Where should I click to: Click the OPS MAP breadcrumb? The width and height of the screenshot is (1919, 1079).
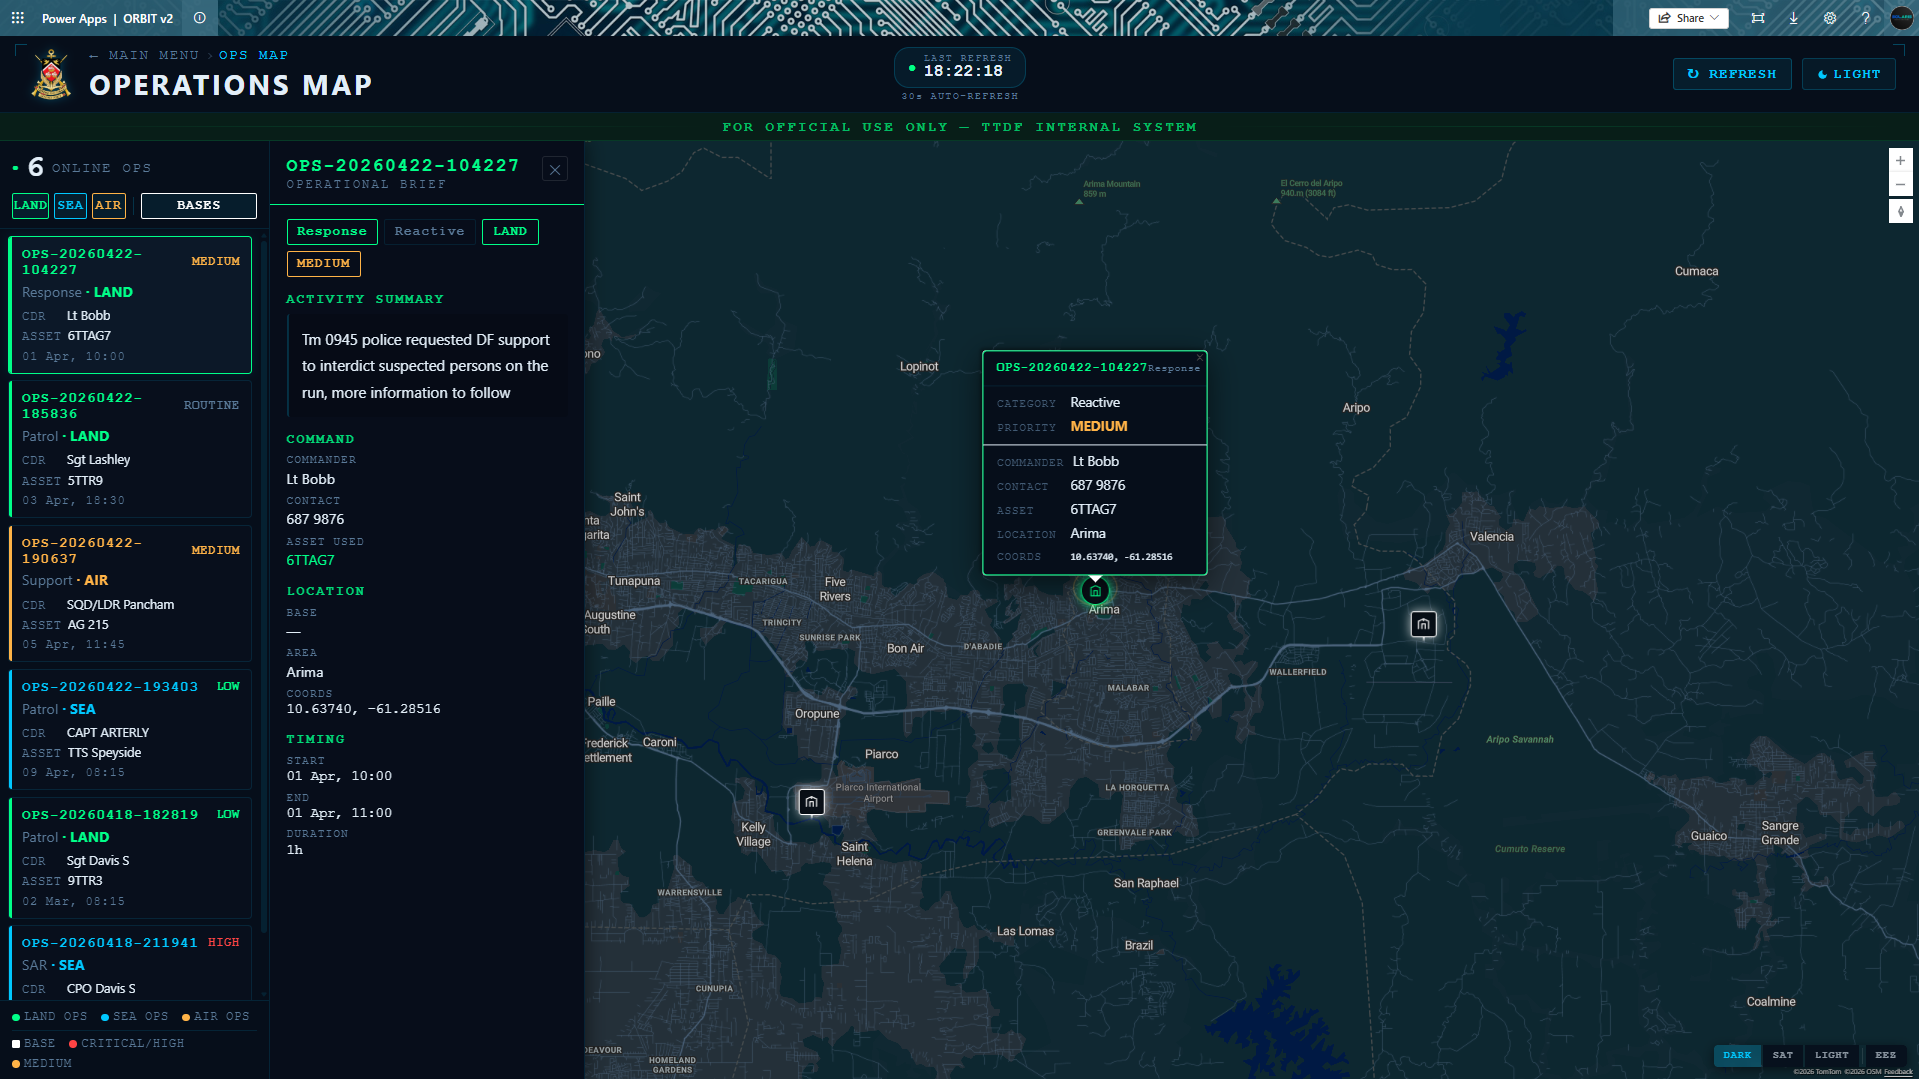pyautogui.click(x=253, y=56)
